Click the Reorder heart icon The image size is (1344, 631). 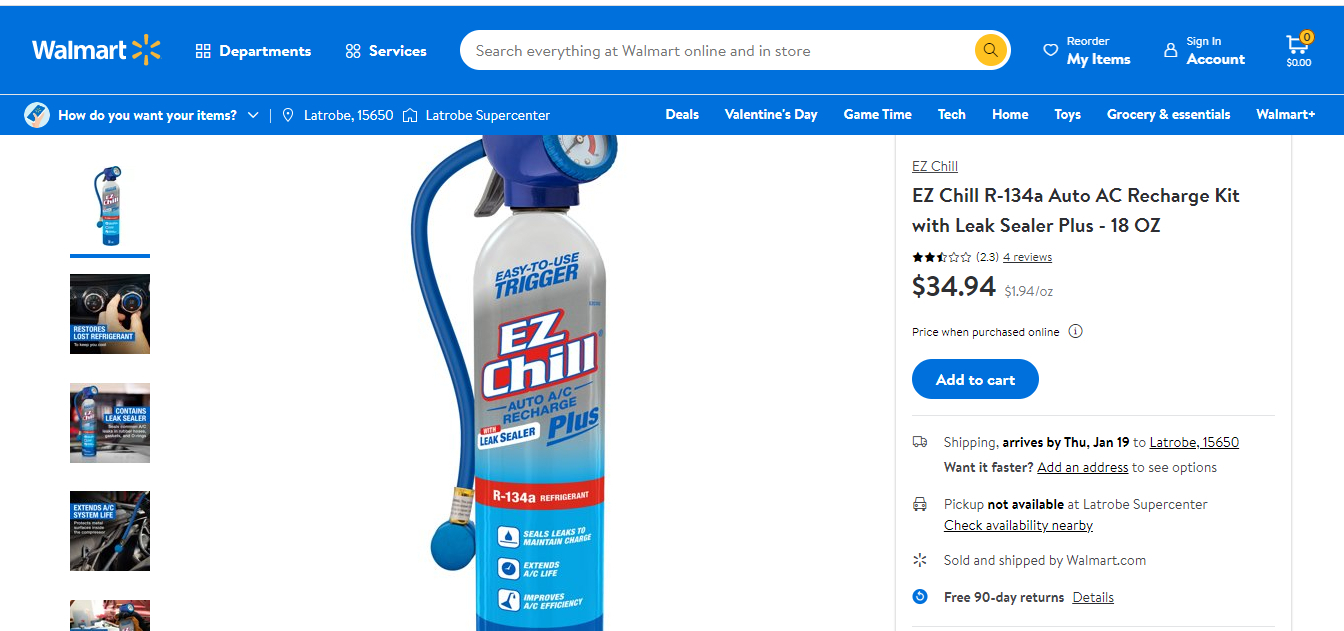pos(1050,50)
